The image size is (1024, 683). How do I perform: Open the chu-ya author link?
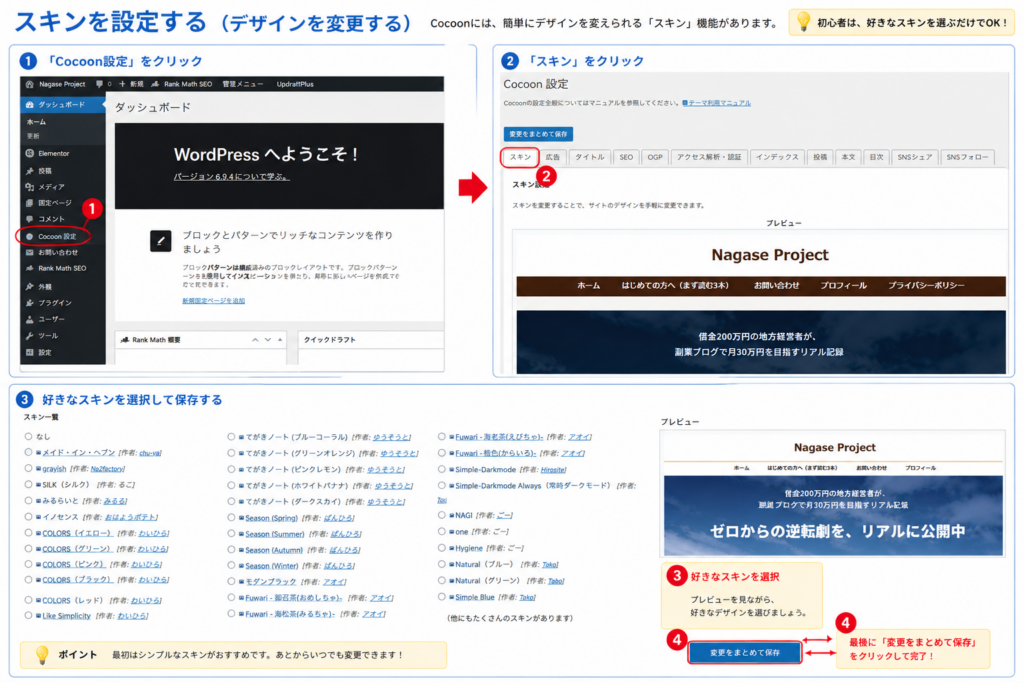click(150, 453)
